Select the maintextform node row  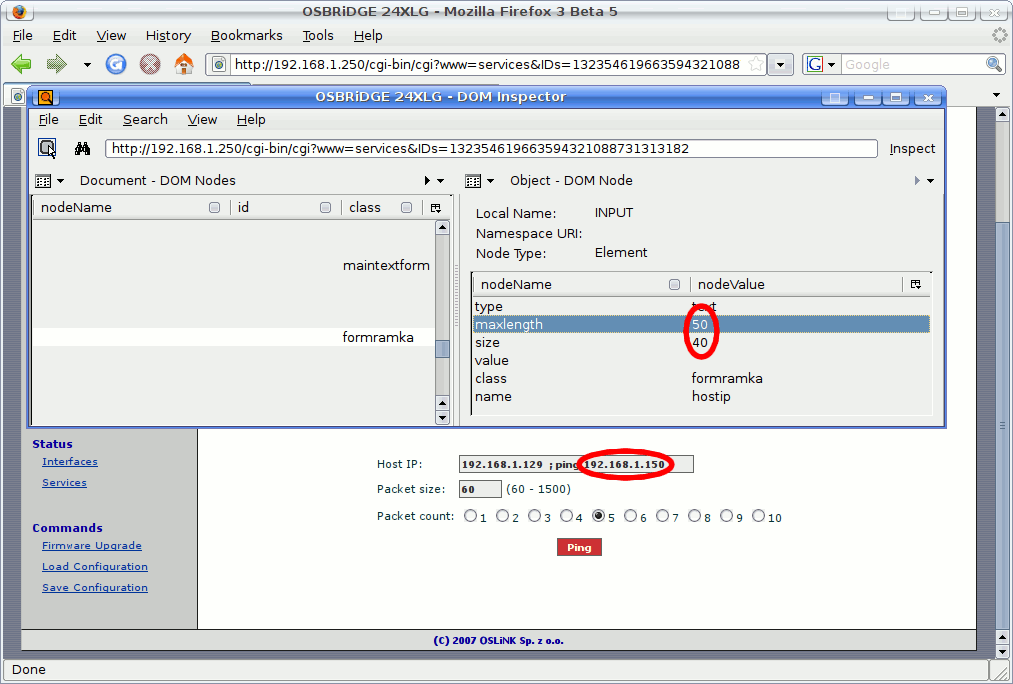pyautogui.click(x=234, y=265)
